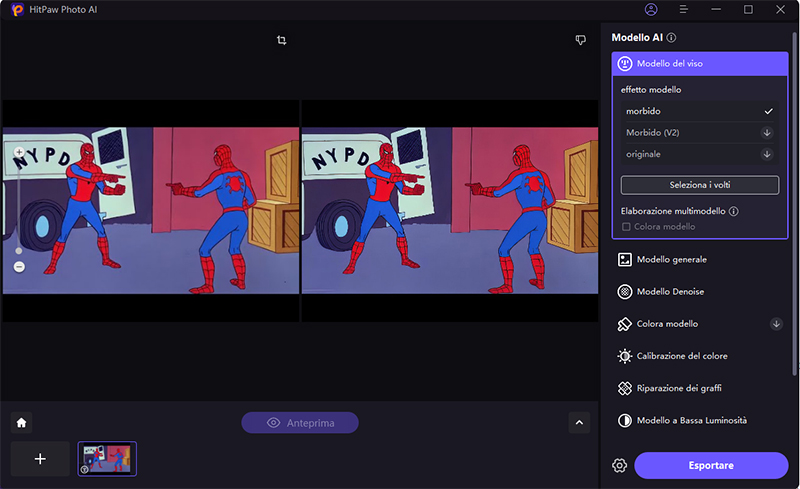Select originale effect option
The height and width of the screenshot is (489, 800).
coord(699,154)
